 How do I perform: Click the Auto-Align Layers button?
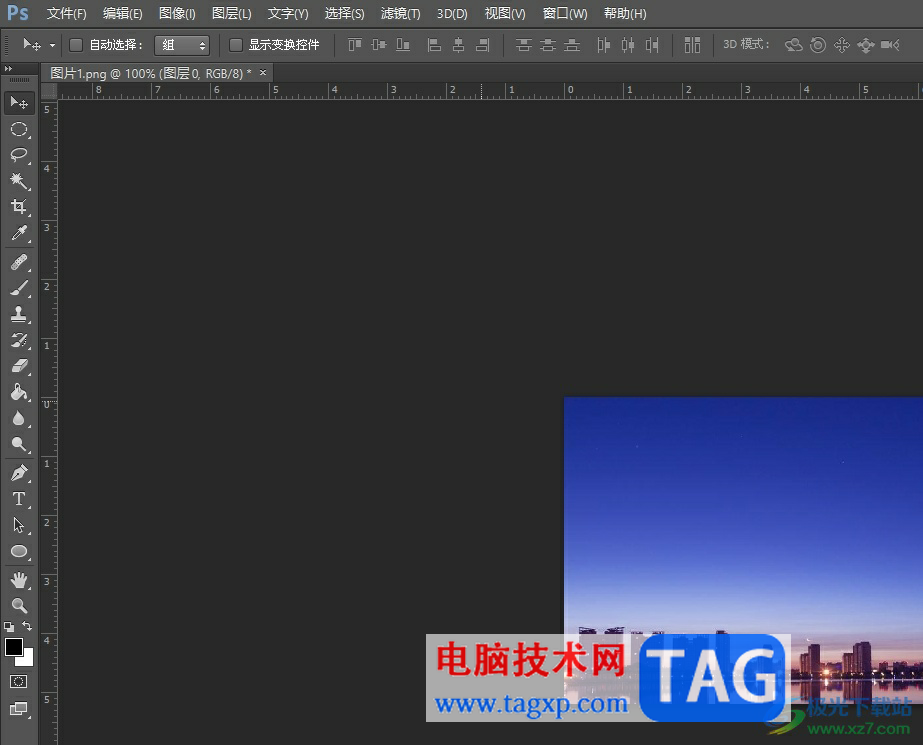pos(692,45)
